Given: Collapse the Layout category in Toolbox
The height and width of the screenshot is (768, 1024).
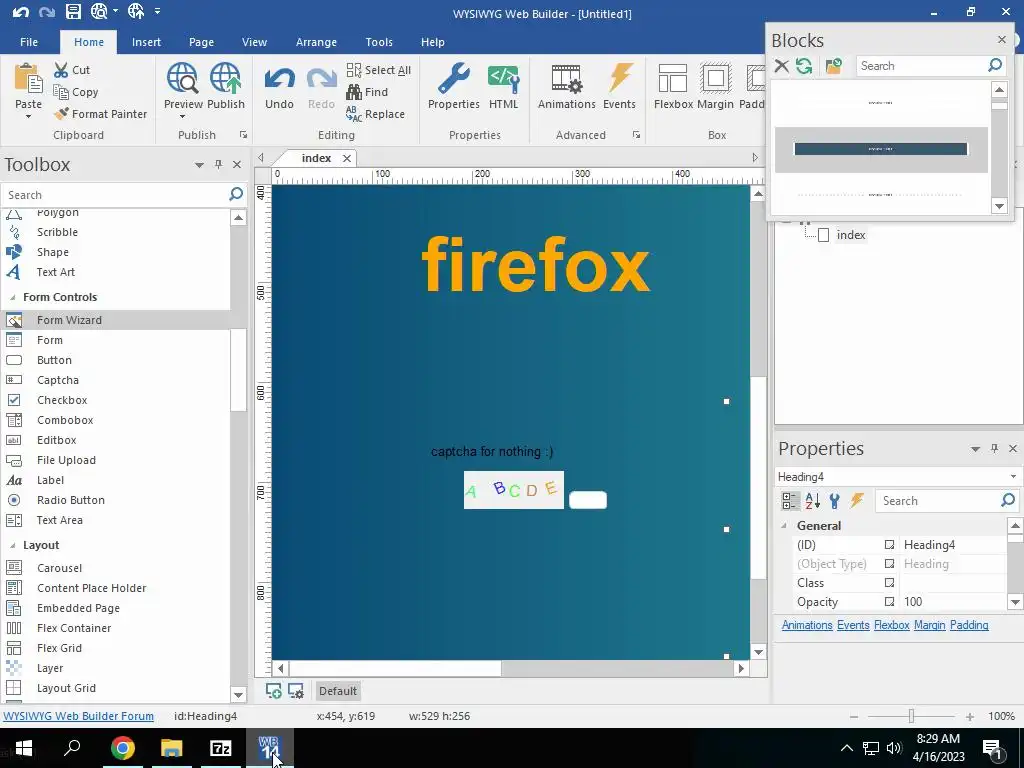Looking at the screenshot, I should 12,545.
